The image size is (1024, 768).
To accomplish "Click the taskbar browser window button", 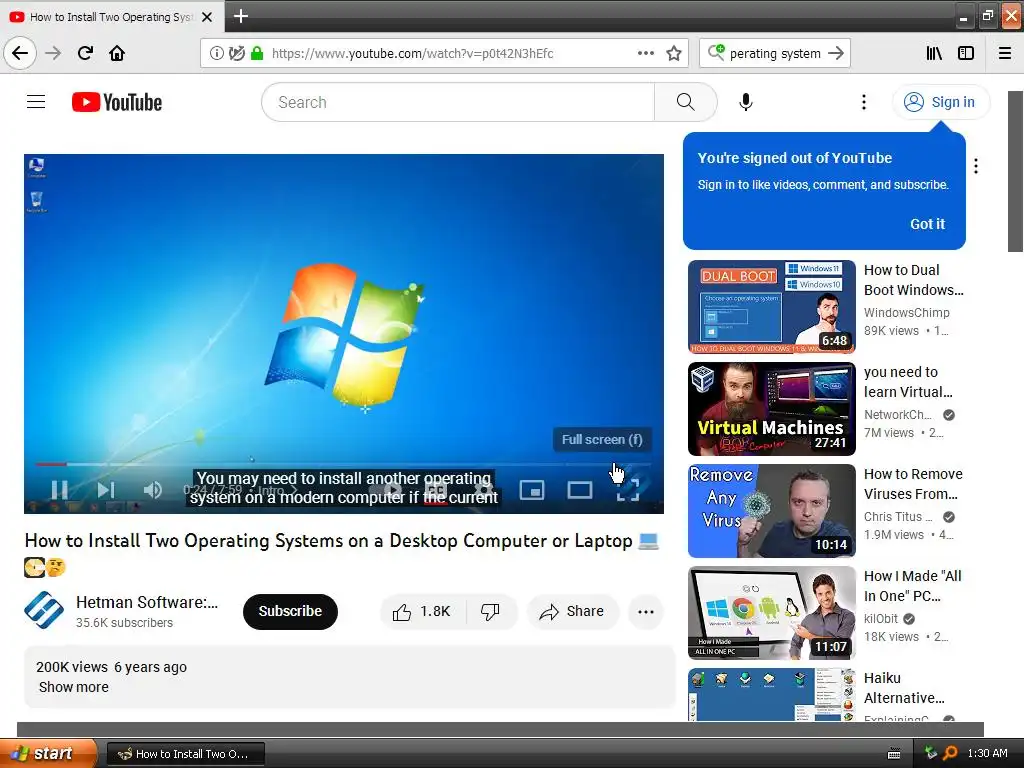I will click(x=185, y=754).
